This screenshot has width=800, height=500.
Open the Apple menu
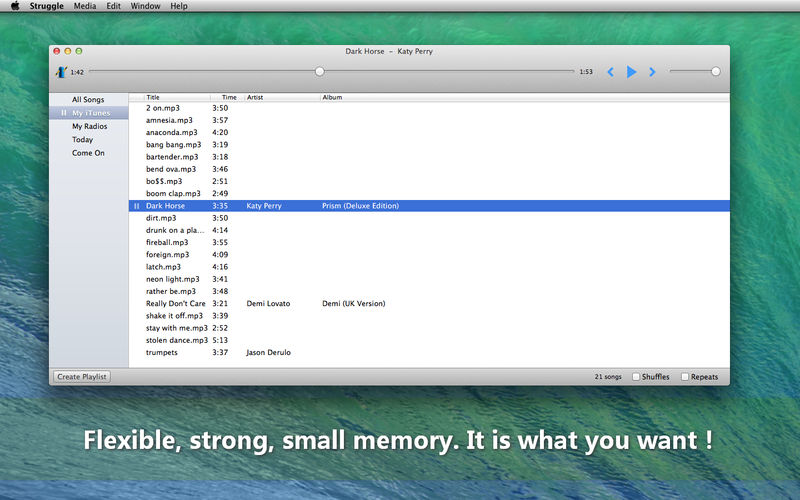point(15,6)
